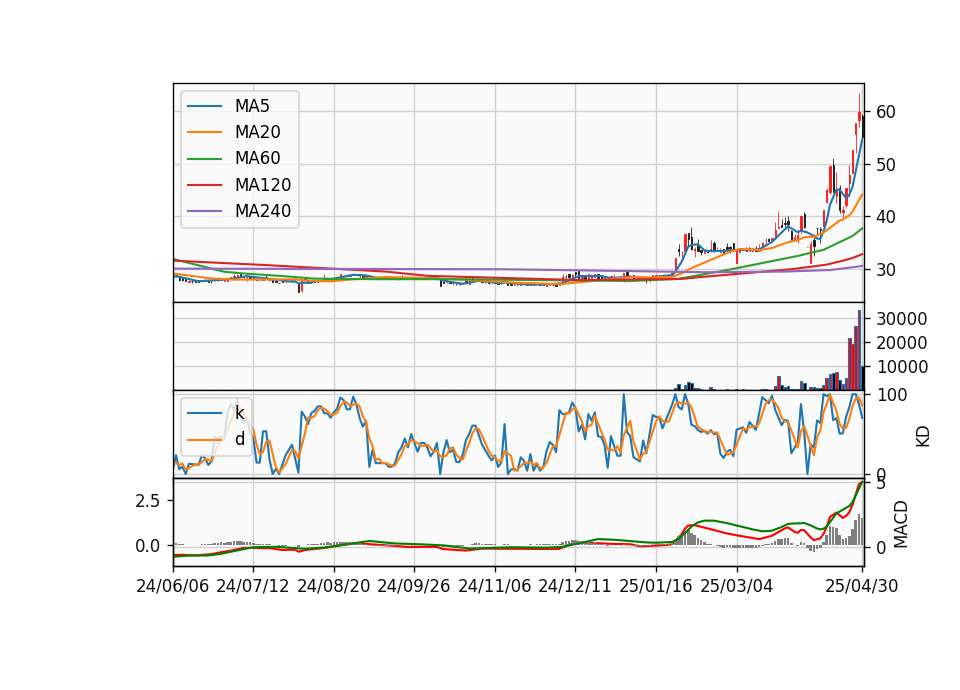Click the 24/06/06 date tick label
Image resolution: width=960 pixels, height=690 pixels.
pyautogui.click(x=173, y=586)
